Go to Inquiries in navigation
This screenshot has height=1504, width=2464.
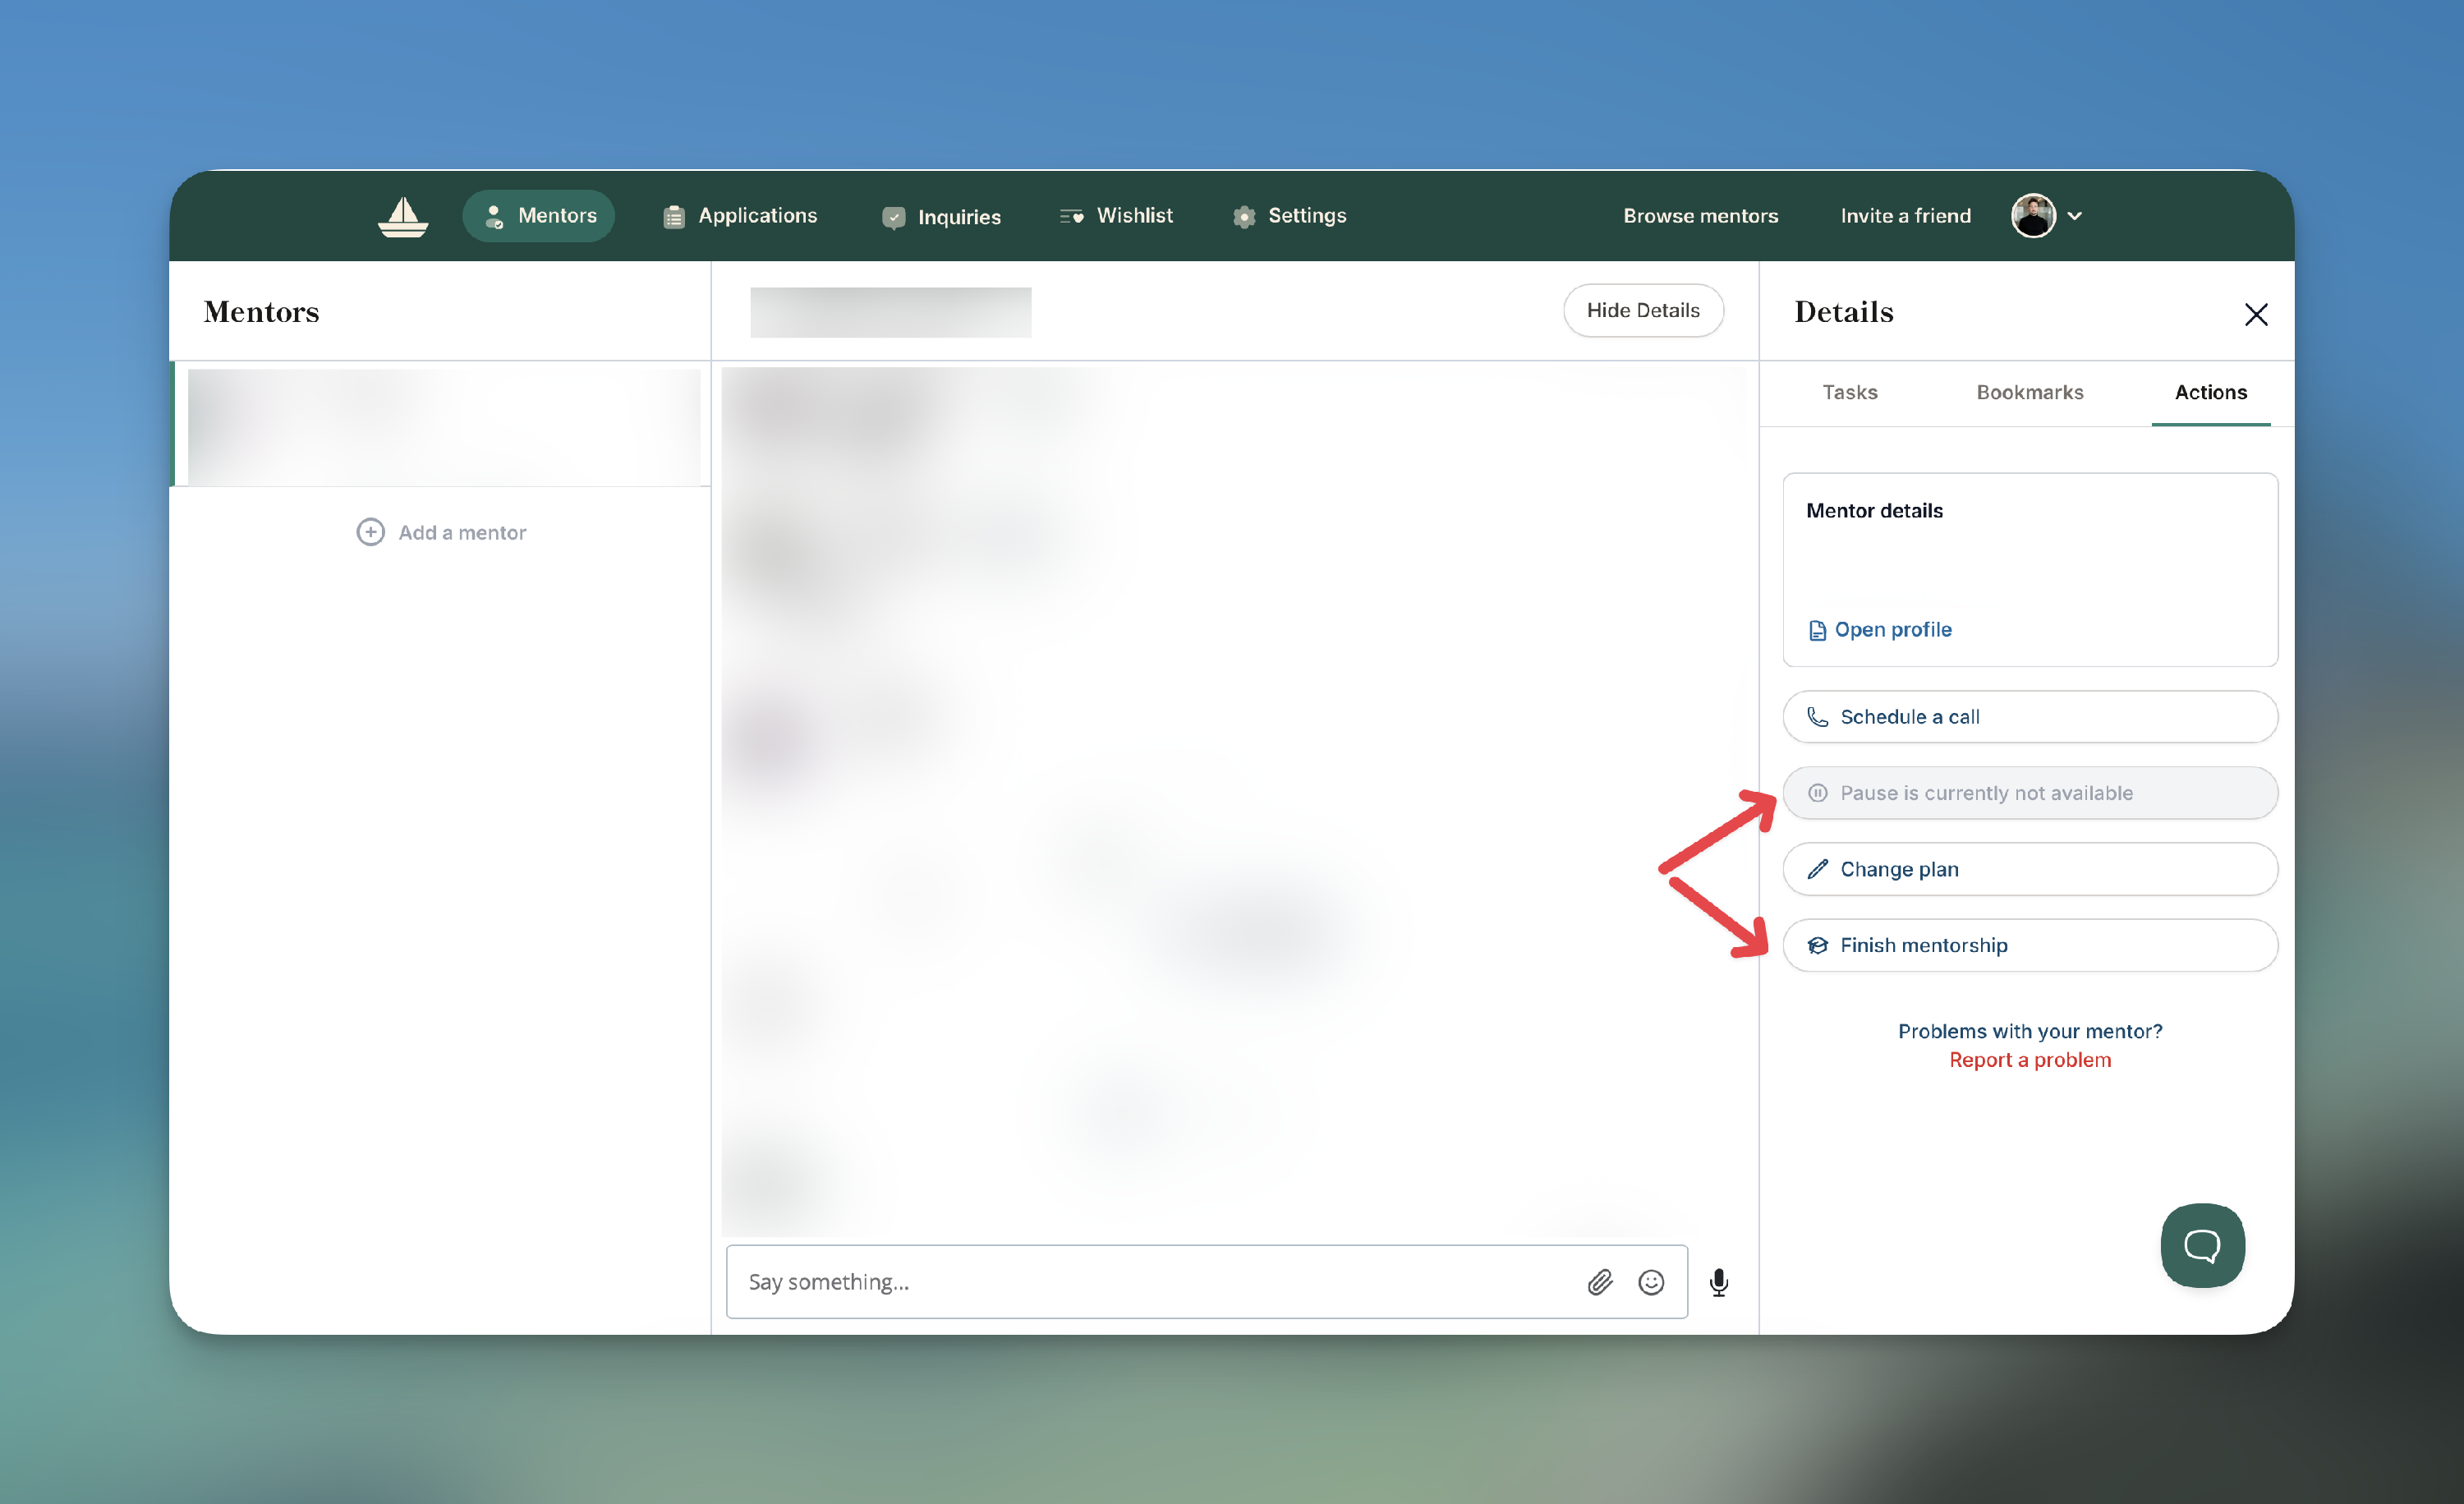pos(941,217)
